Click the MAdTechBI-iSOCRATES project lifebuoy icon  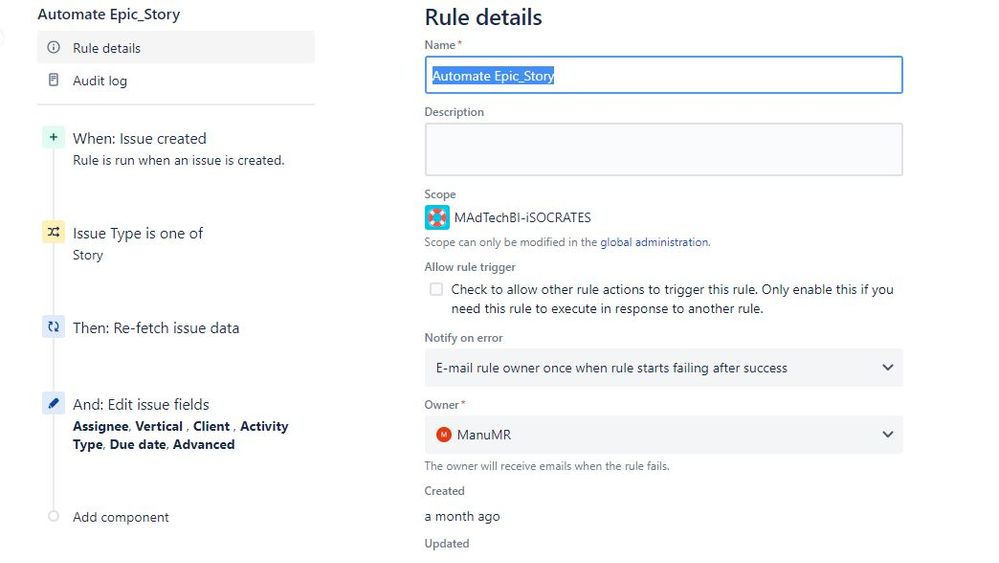[x=437, y=217]
